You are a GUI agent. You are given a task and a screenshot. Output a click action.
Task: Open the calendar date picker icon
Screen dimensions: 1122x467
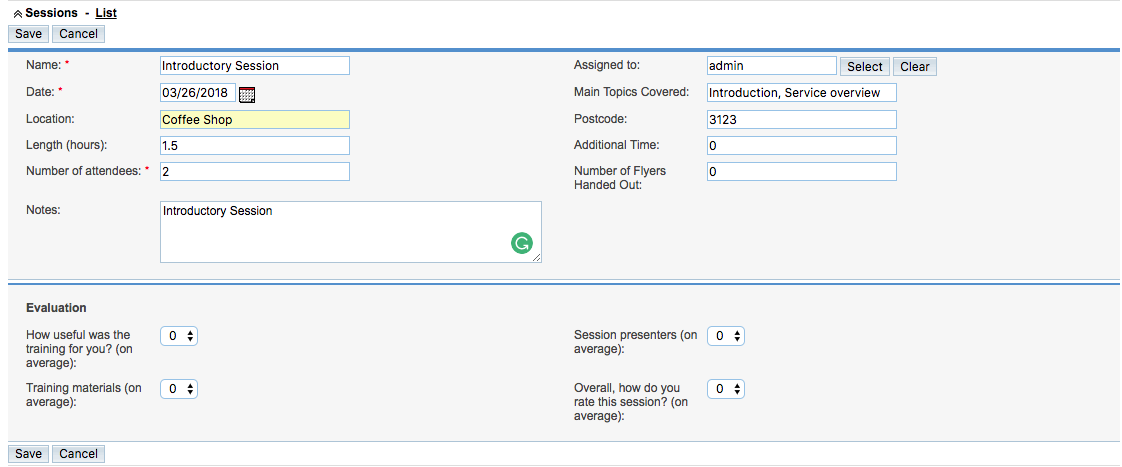(x=247, y=94)
